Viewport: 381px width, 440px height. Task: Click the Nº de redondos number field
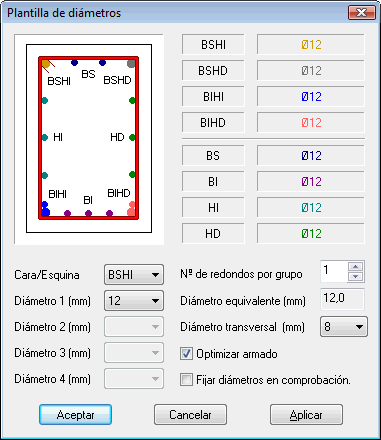[334, 271]
